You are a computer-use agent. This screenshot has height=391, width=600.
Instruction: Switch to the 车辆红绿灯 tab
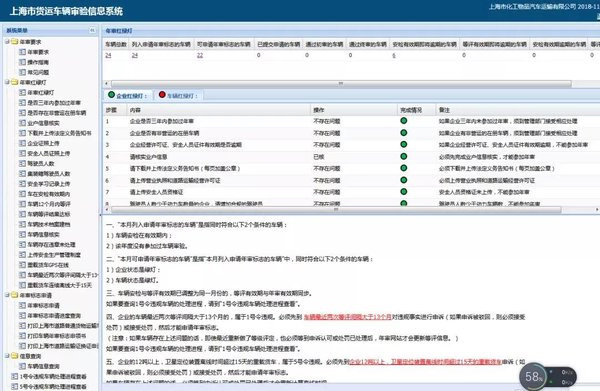click(x=178, y=95)
